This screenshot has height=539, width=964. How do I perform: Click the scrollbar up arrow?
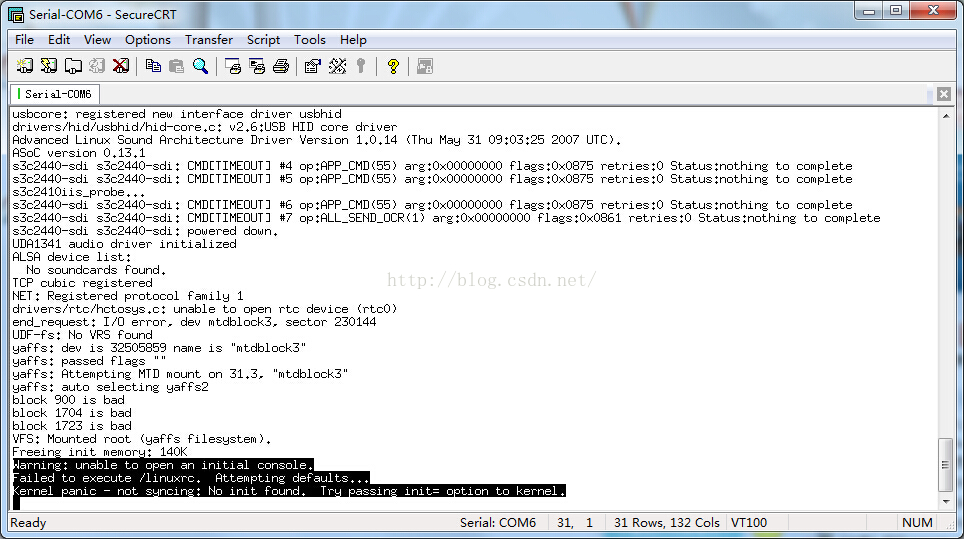click(x=946, y=115)
